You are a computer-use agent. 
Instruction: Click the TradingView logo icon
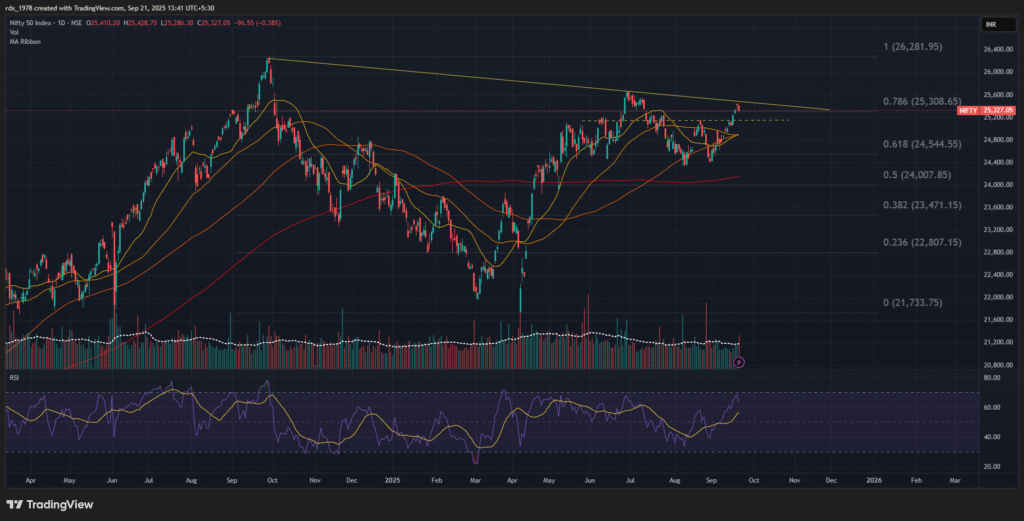[18, 503]
